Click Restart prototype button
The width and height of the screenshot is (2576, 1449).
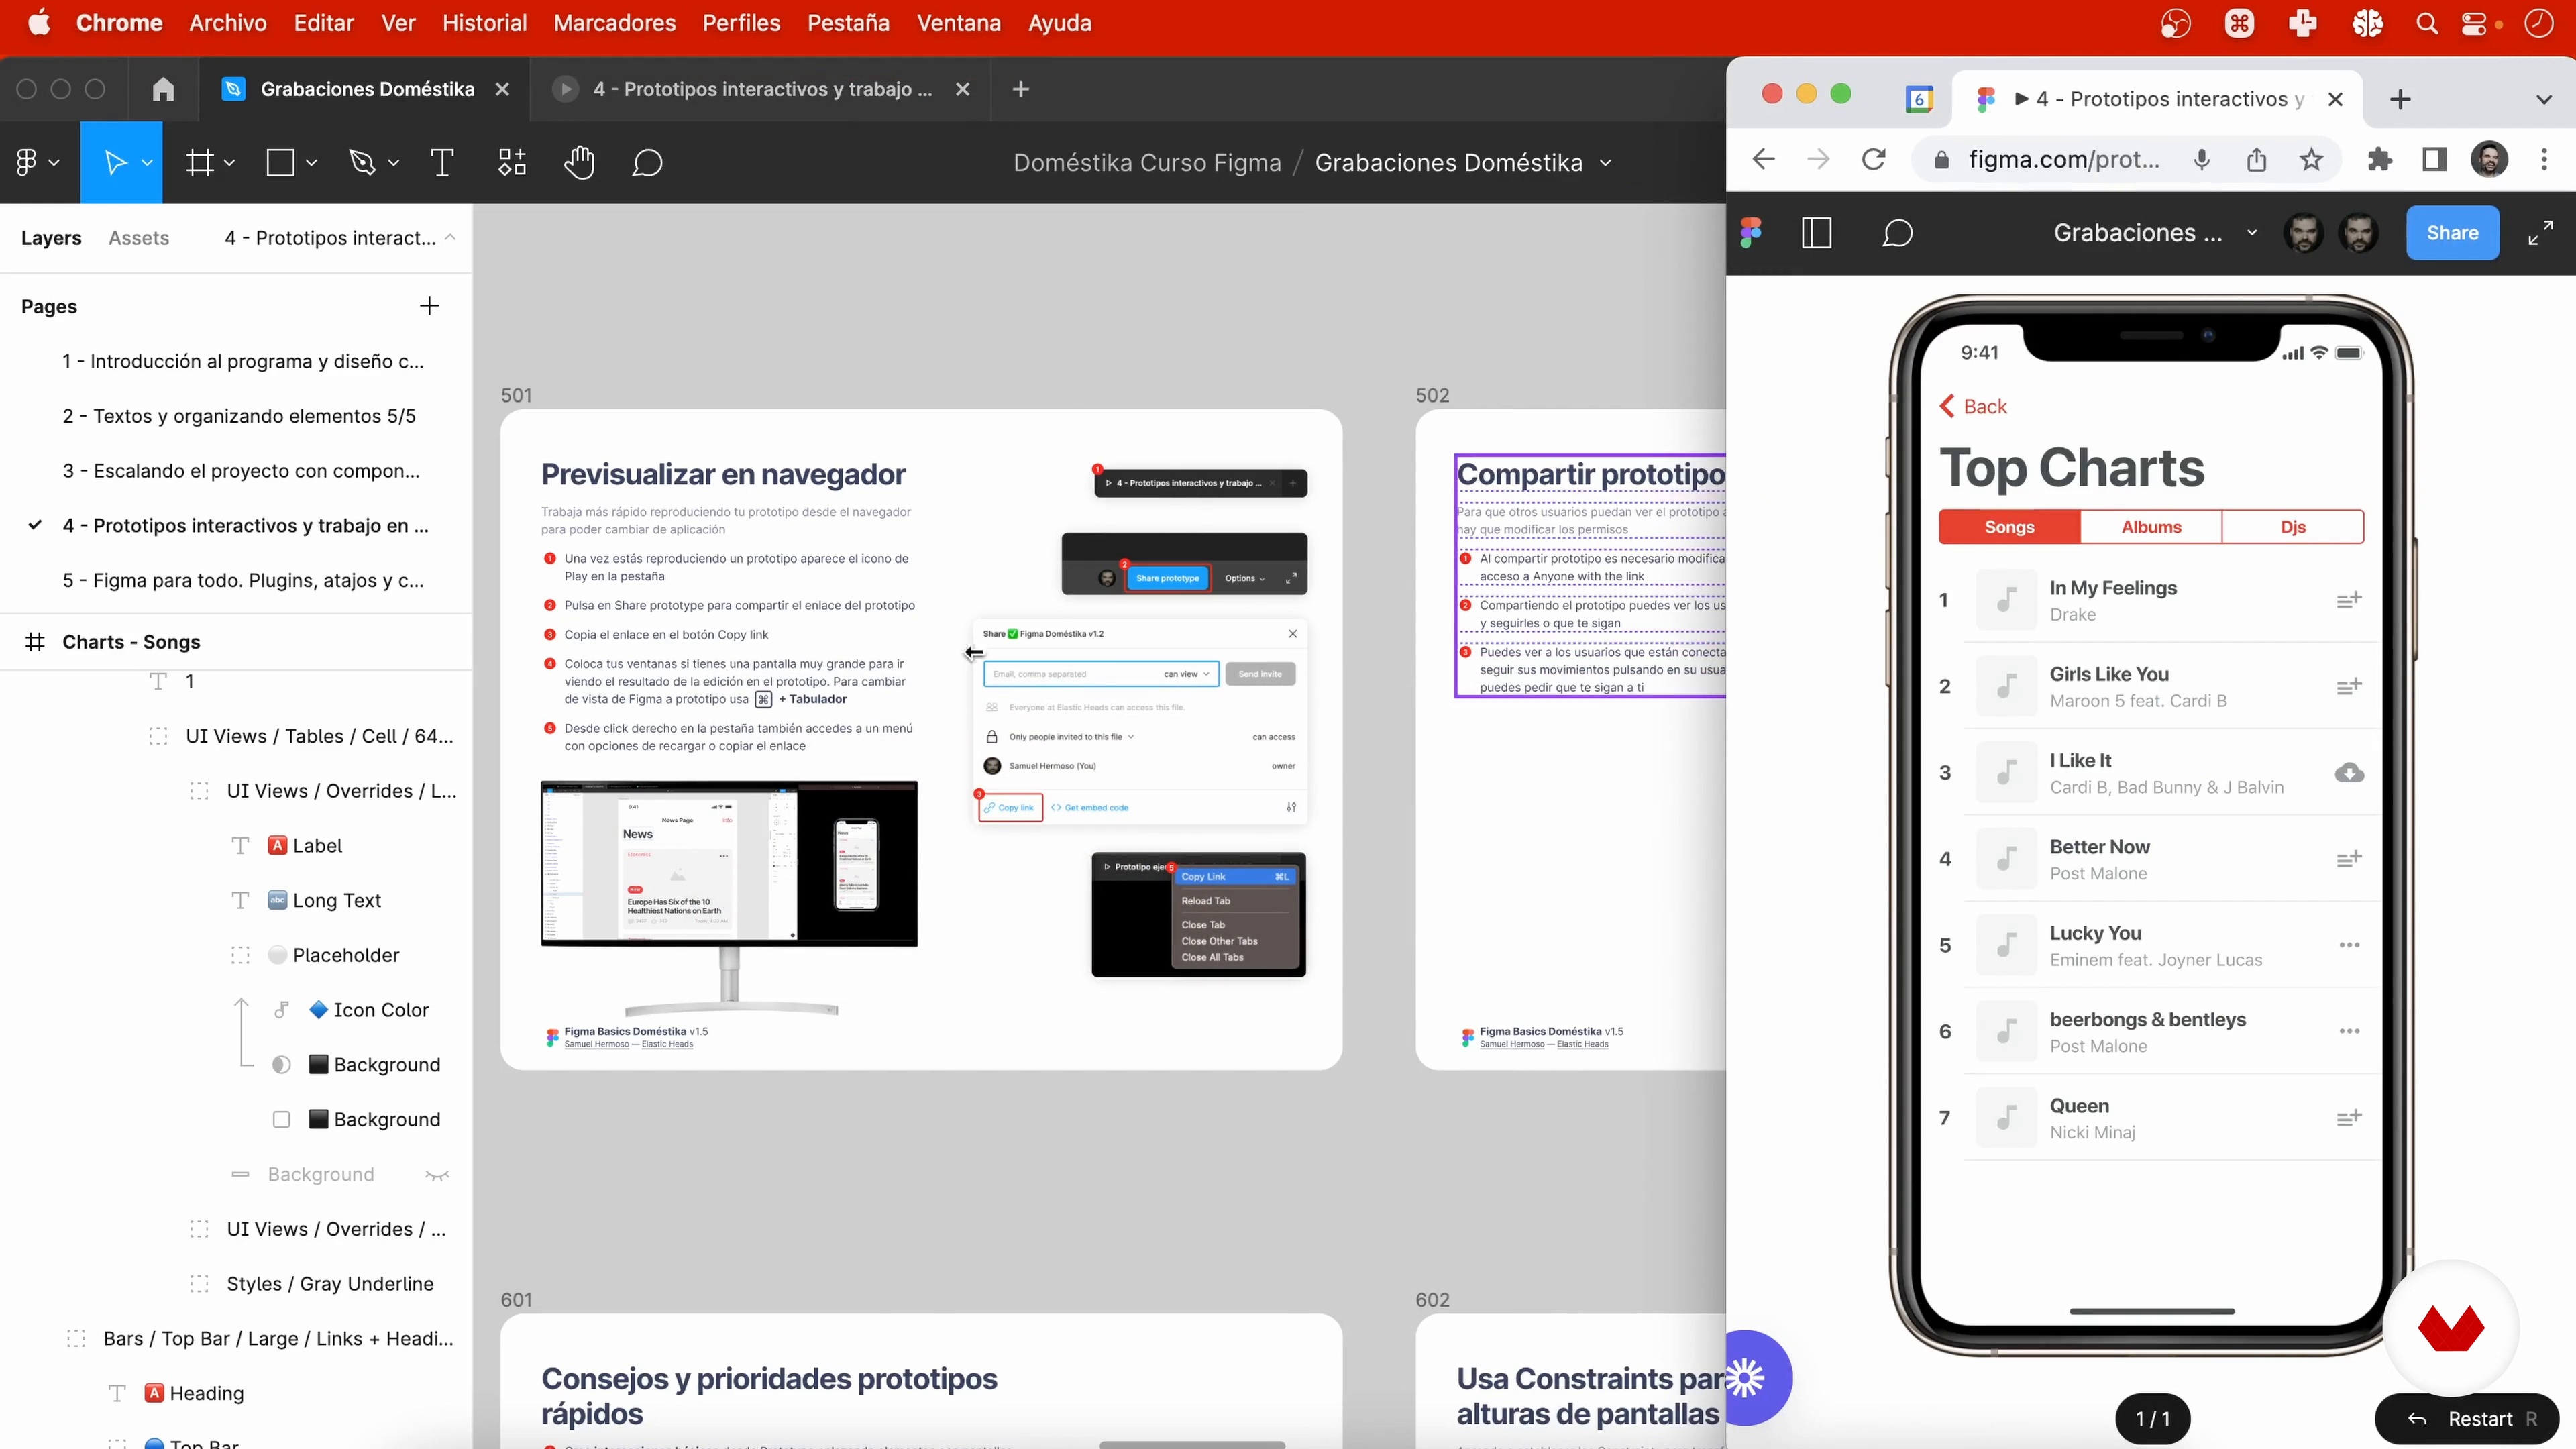2466,1419
